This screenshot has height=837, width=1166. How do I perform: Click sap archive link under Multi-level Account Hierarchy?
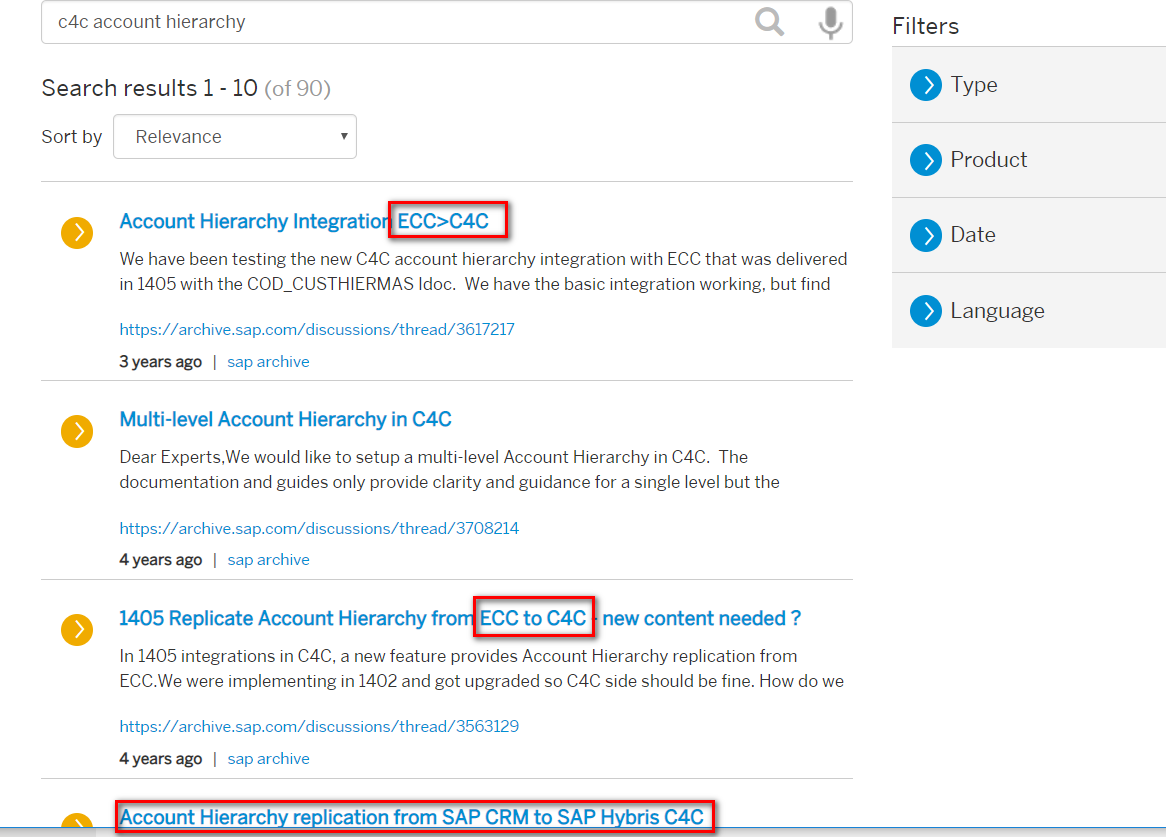point(268,560)
